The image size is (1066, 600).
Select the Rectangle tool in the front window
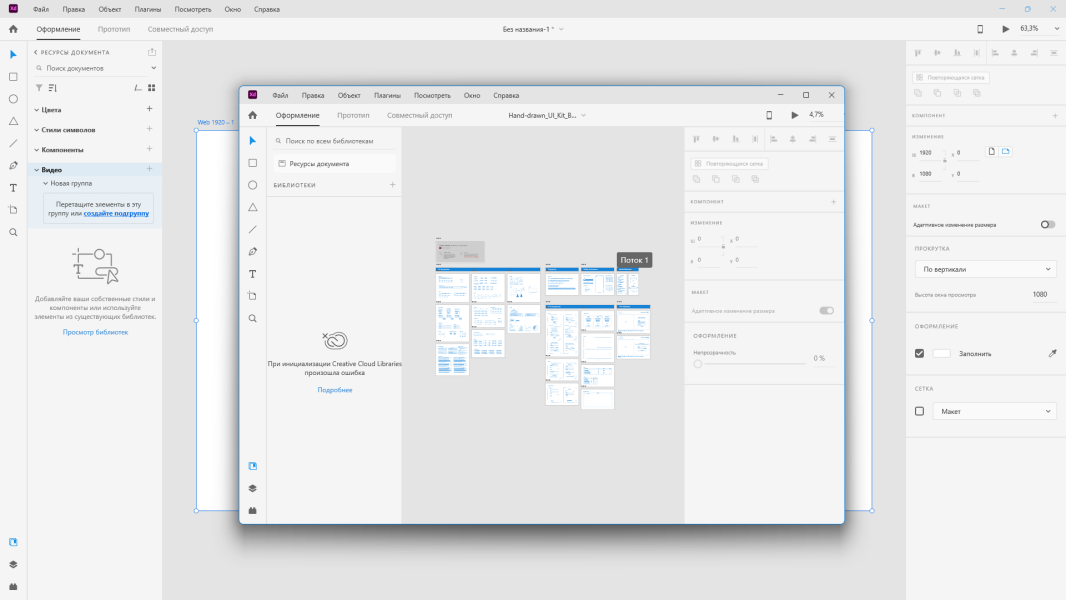[x=252, y=163]
